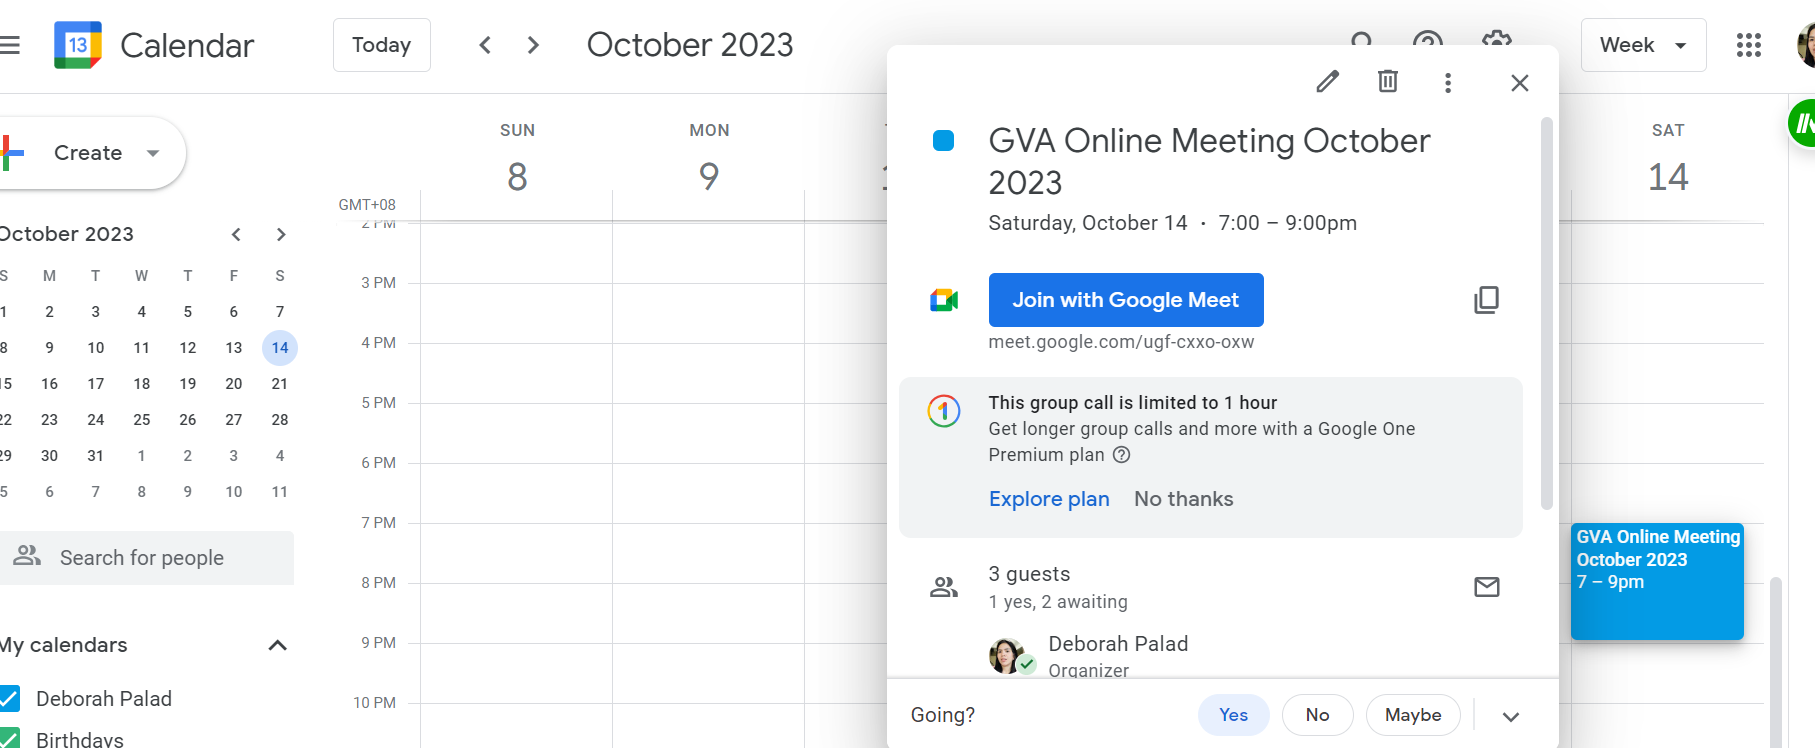This screenshot has width=1815, height=748.
Task: Open the Week view dropdown
Action: (x=1643, y=45)
